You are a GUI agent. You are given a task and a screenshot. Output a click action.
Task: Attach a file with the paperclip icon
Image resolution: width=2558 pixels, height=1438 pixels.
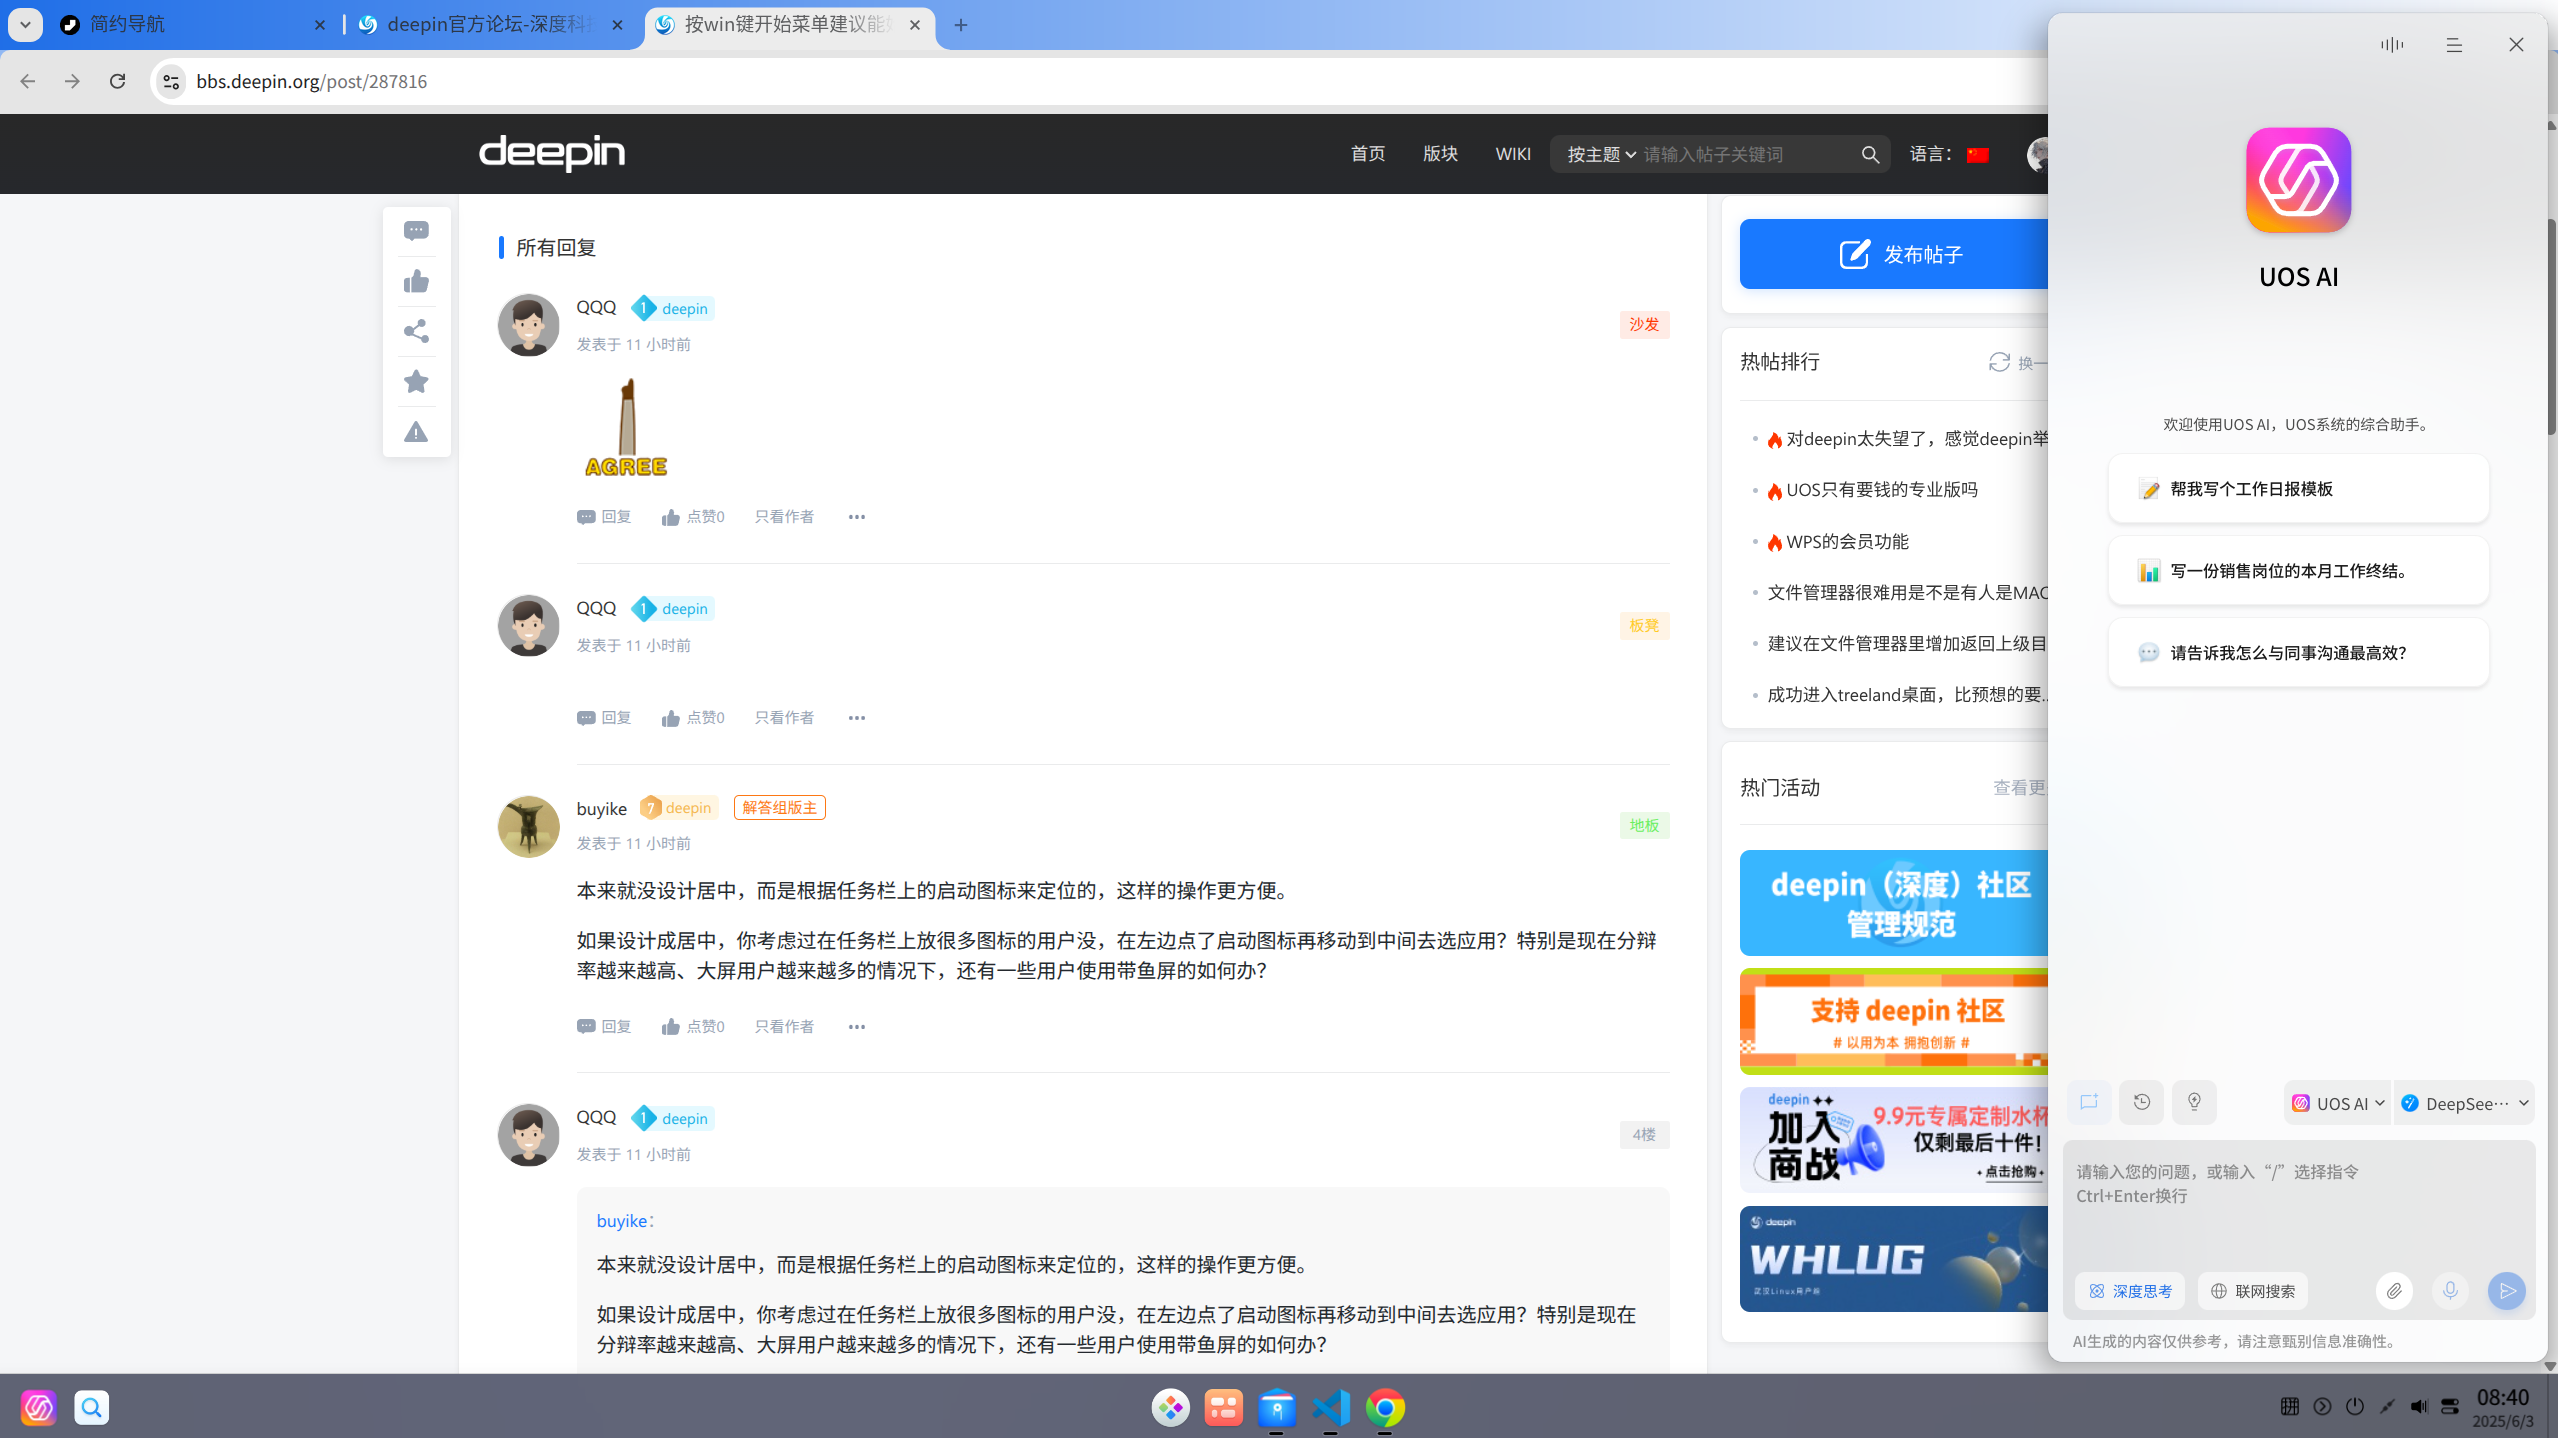tap(2394, 1291)
